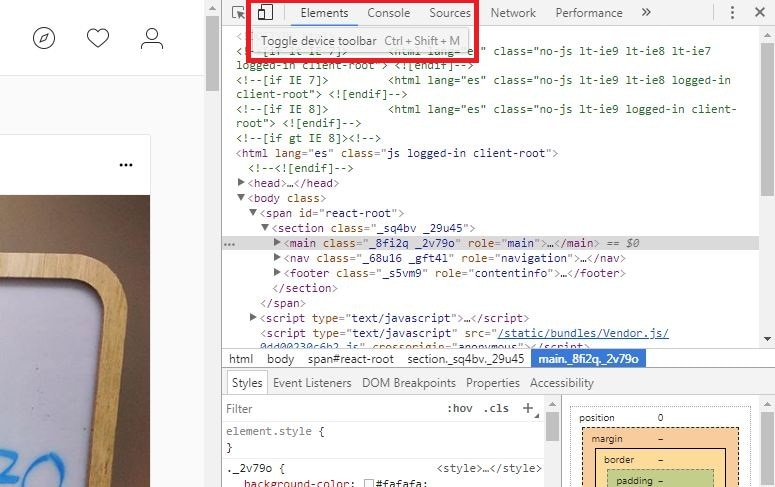Open the Sources tab
This screenshot has width=775, height=487.
[x=450, y=13]
